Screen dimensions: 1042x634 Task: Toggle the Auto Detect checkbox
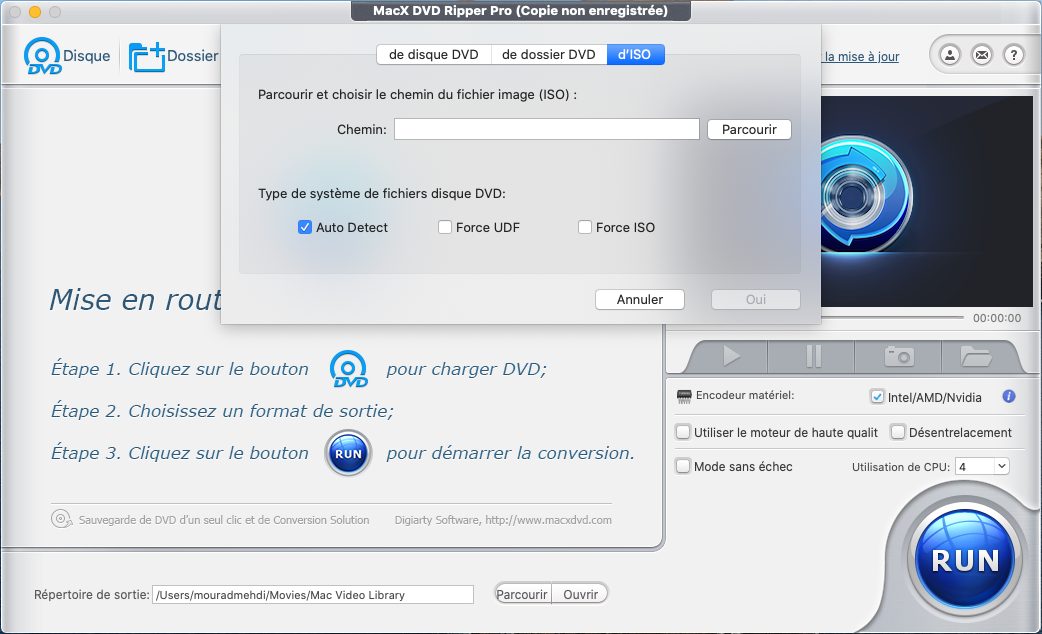pos(305,227)
